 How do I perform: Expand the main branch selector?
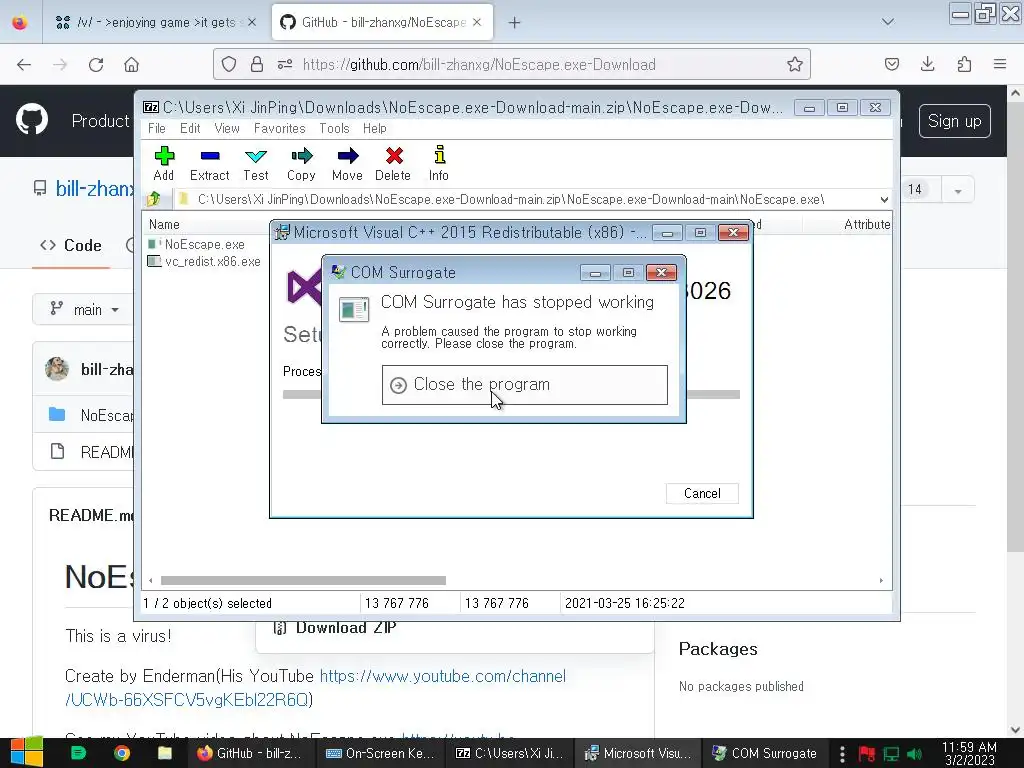tap(84, 310)
